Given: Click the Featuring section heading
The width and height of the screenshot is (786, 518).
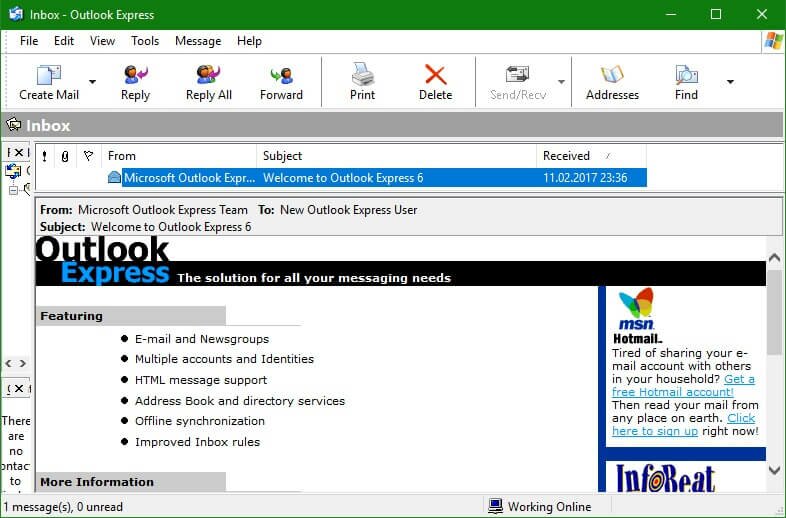Looking at the screenshot, I should click(71, 316).
